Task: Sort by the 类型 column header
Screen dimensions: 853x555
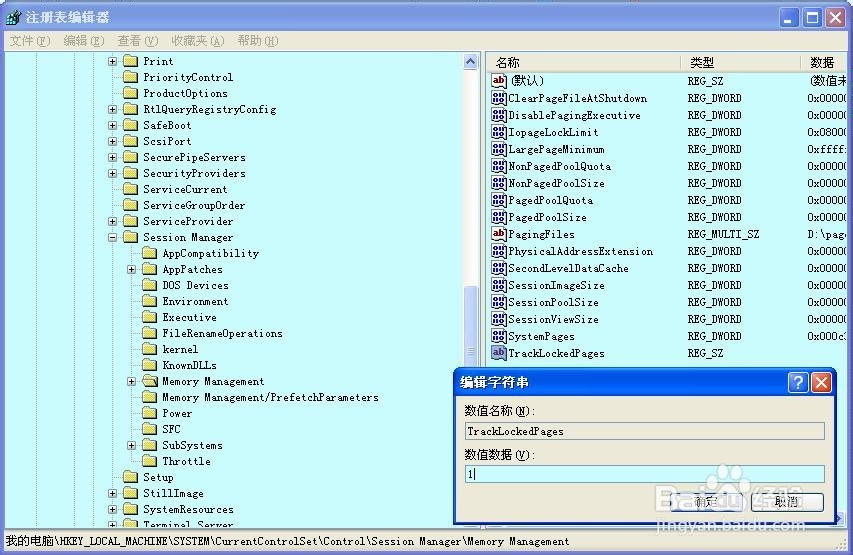Action: 740,63
